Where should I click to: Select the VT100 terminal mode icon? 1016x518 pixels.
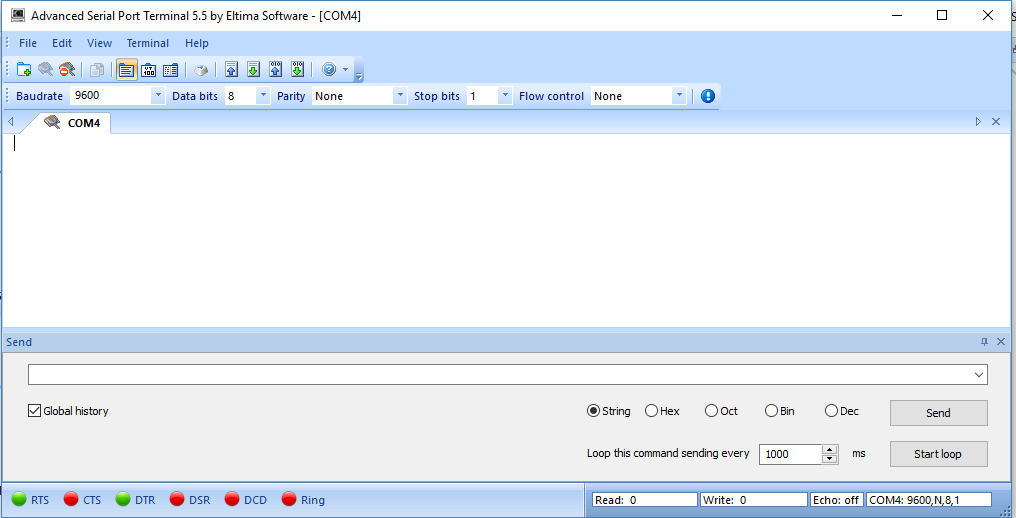click(x=149, y=70)
